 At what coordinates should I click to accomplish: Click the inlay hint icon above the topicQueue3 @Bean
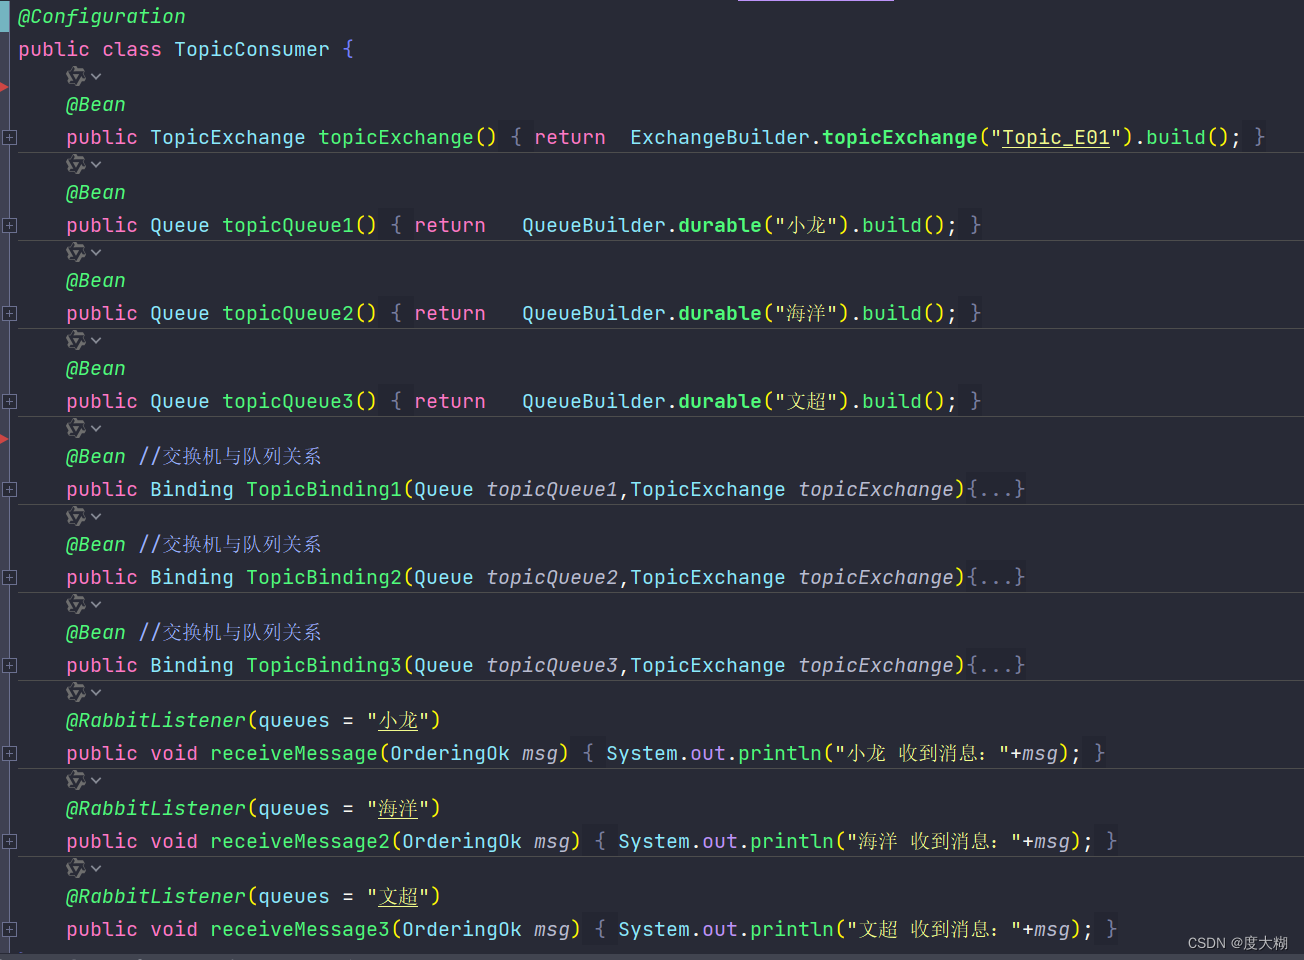pyautogui.click(x=76, y=340)
